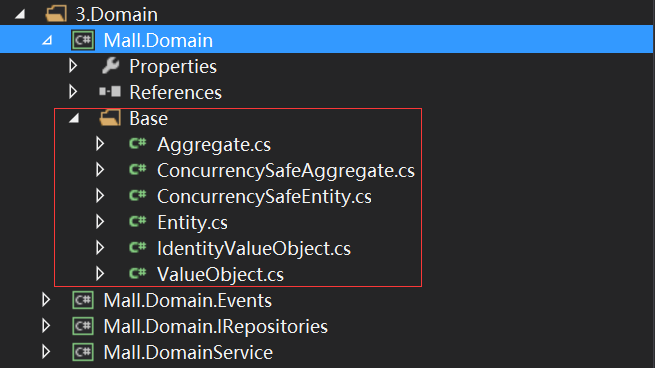Open IdentityValueObject.cs file
655x368 pixels.
pyautogui.click(x=254, y=249)
